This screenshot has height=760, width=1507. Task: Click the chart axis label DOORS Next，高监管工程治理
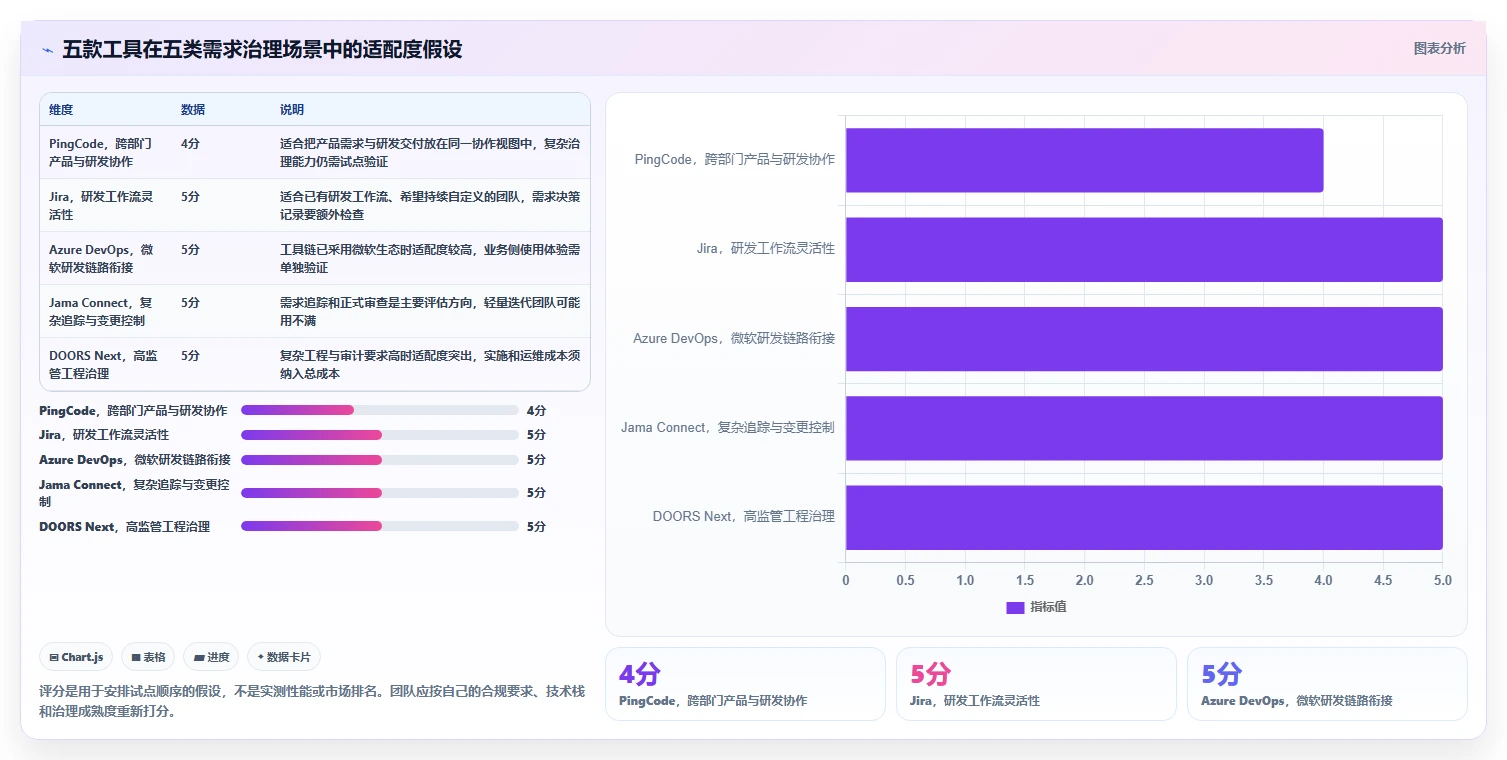(x=743, y=516)
